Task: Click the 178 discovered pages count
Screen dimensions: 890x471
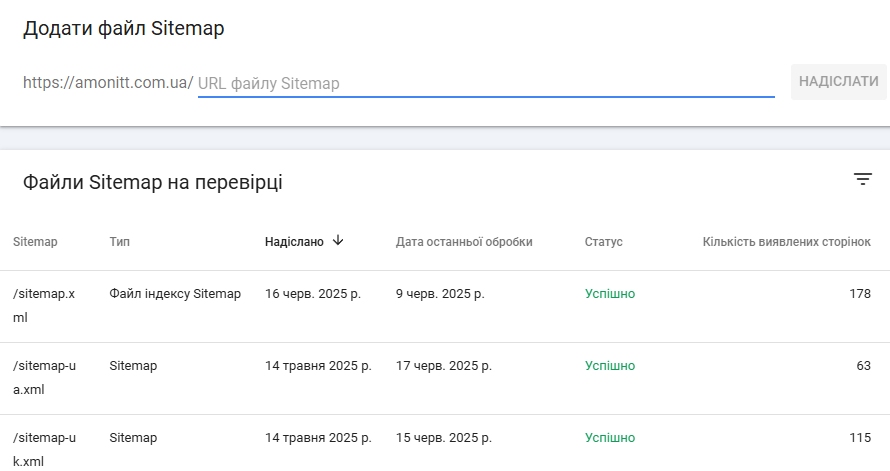Action: pyautogui.click(x=860, y=294)
